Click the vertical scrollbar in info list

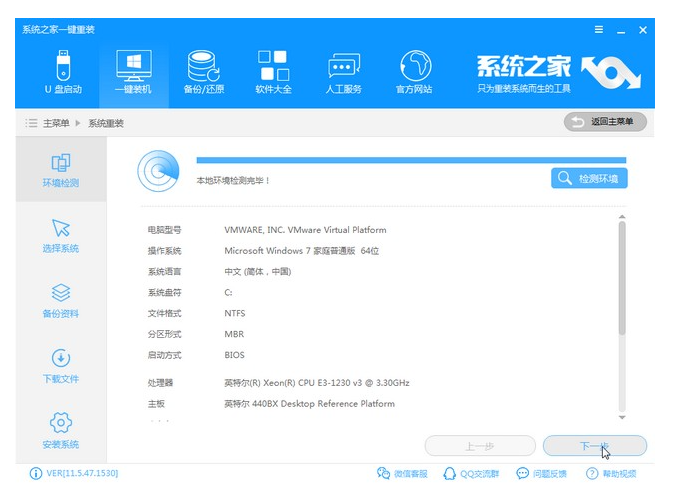[620, 280]
